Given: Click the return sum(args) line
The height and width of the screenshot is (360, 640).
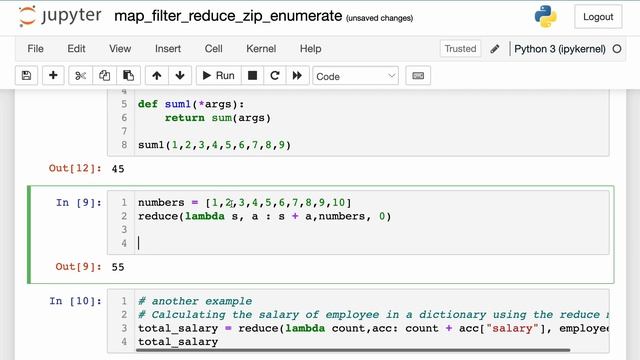Looking at the screenshot, I should click(x=218, y=118).
